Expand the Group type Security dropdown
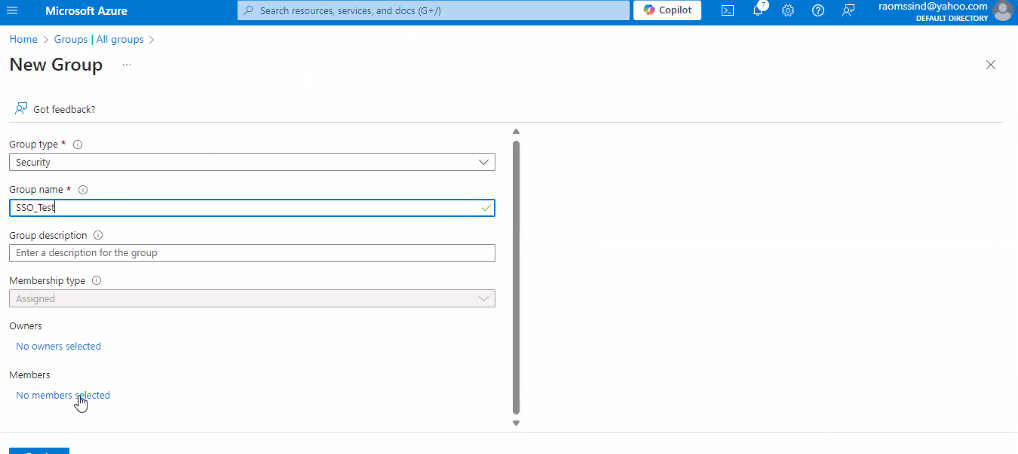Viewport: 1018px width, 454px height. [x=252, y=162]
